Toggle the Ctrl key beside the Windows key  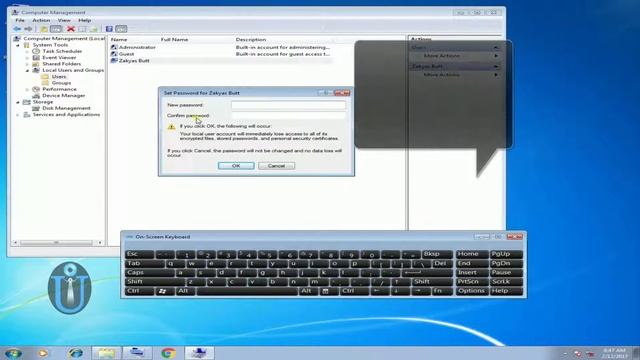coord(140,291)
